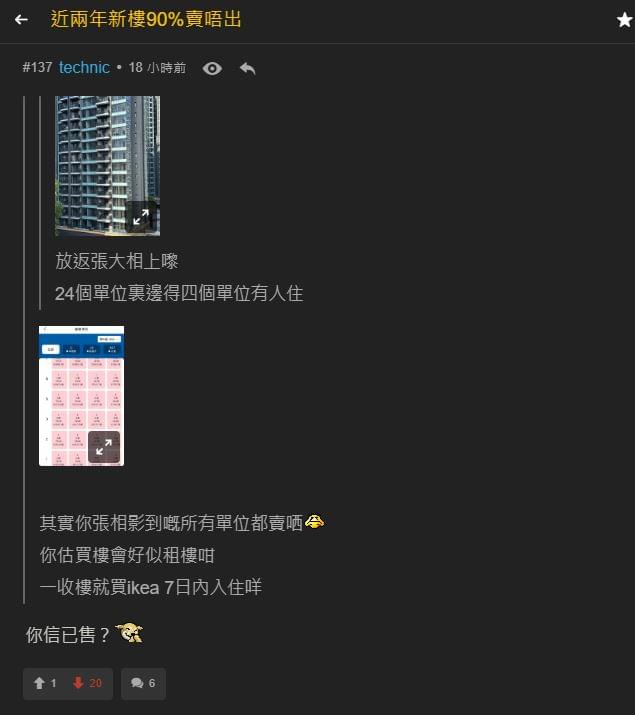Click the post number #137
This screenshot has width=635, height=715.
pyautogui.click(x=37, y=67)
